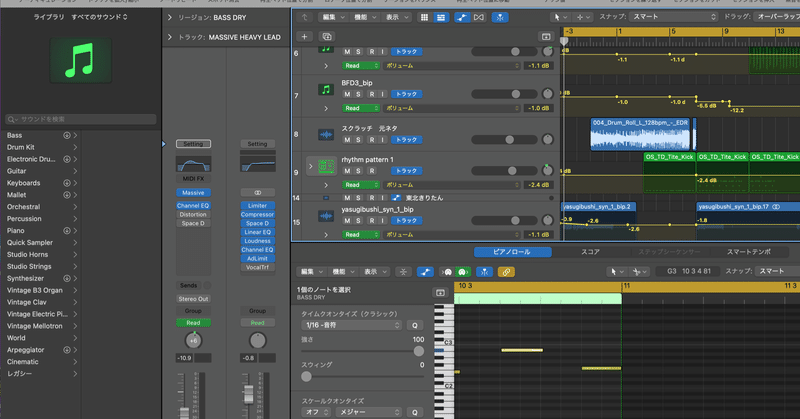Toggle the grid view icon in the tracks toolbar
This screenshot has height=419, width=800.
click(424, 17)
